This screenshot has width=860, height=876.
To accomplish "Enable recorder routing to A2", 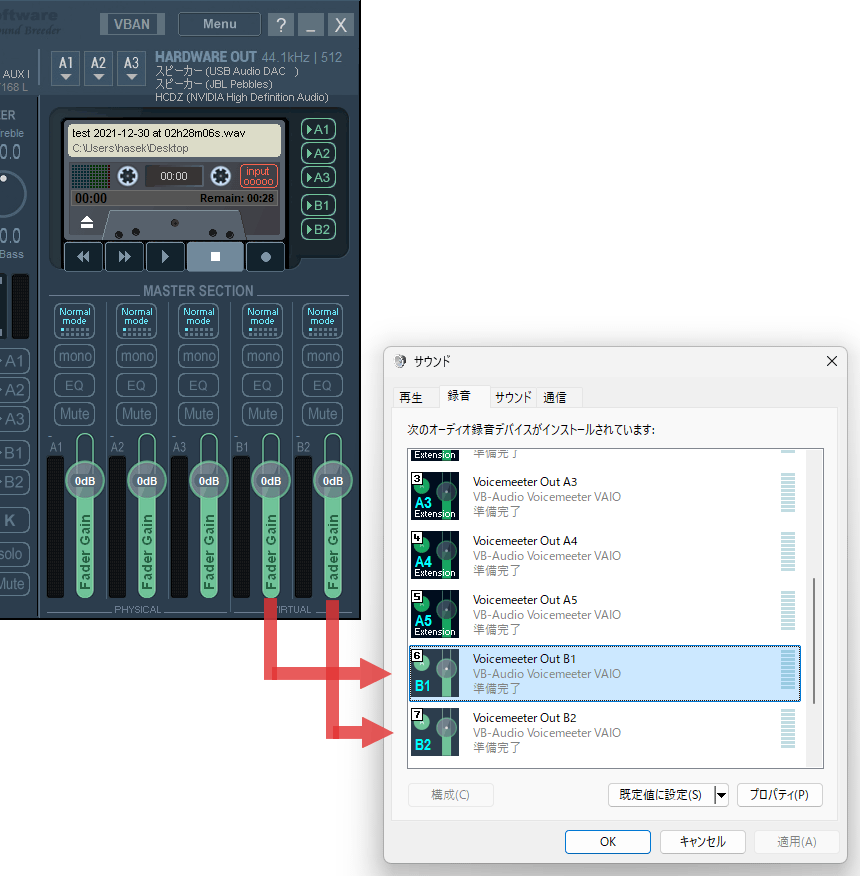I will click(x=319, y=154).
